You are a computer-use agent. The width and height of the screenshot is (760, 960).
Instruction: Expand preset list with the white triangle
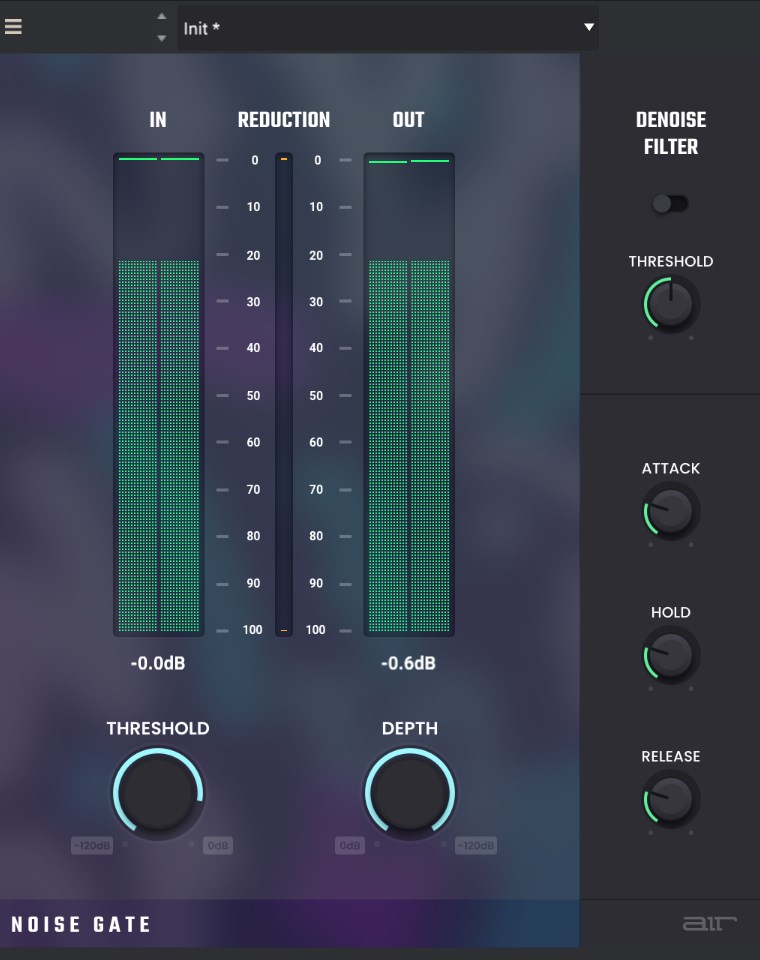pos(589,27)
